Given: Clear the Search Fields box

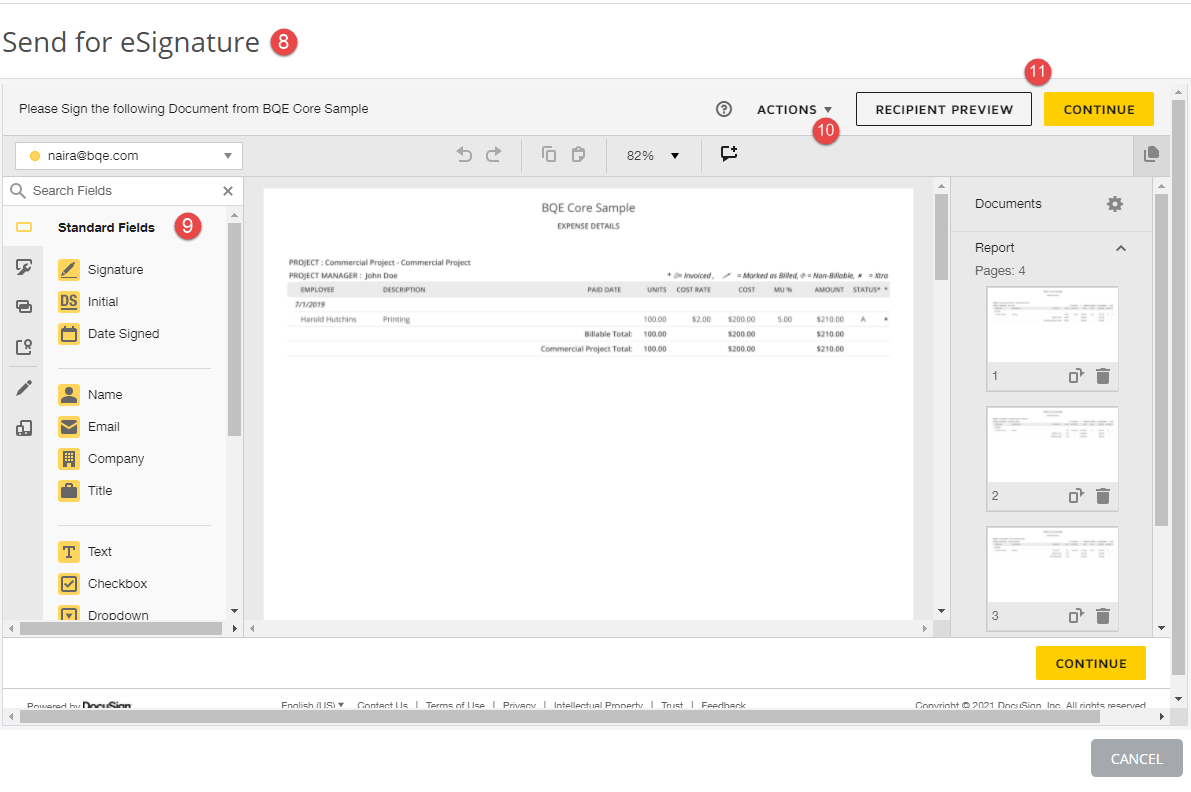Looking at the screenshot, I should (x=228, y=191).
